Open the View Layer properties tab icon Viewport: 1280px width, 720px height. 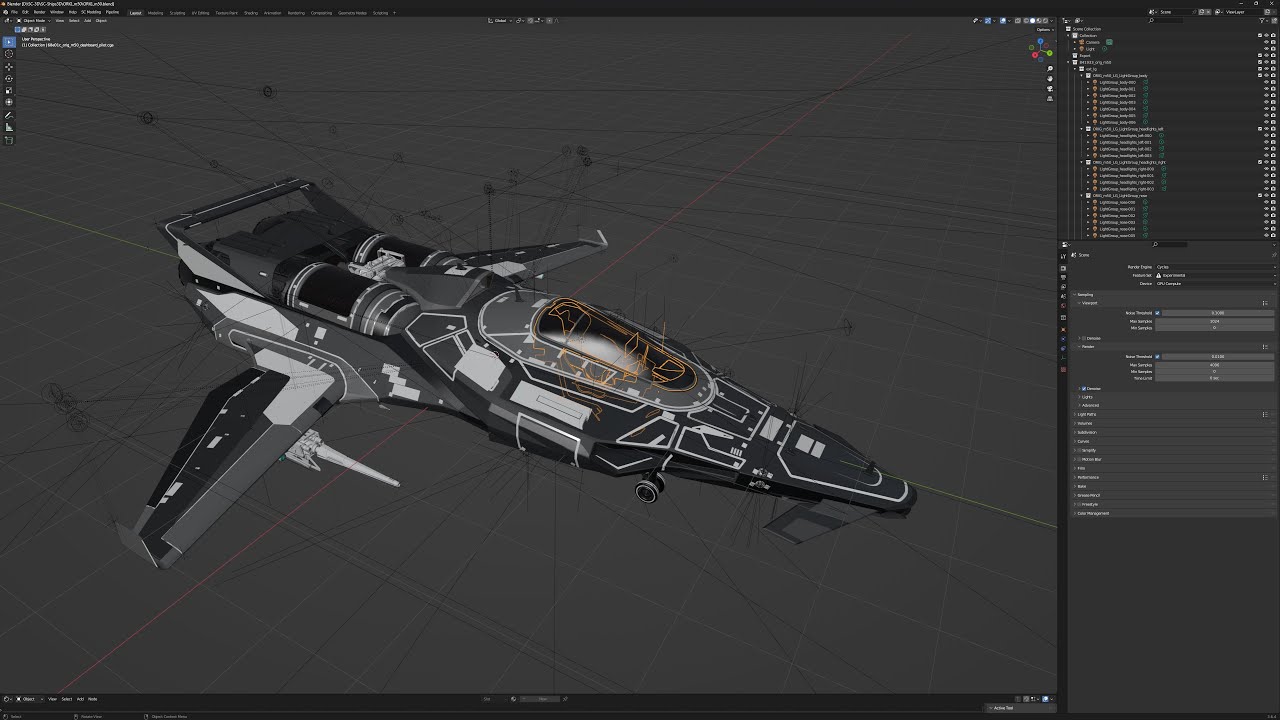(x=1063, y=287)
